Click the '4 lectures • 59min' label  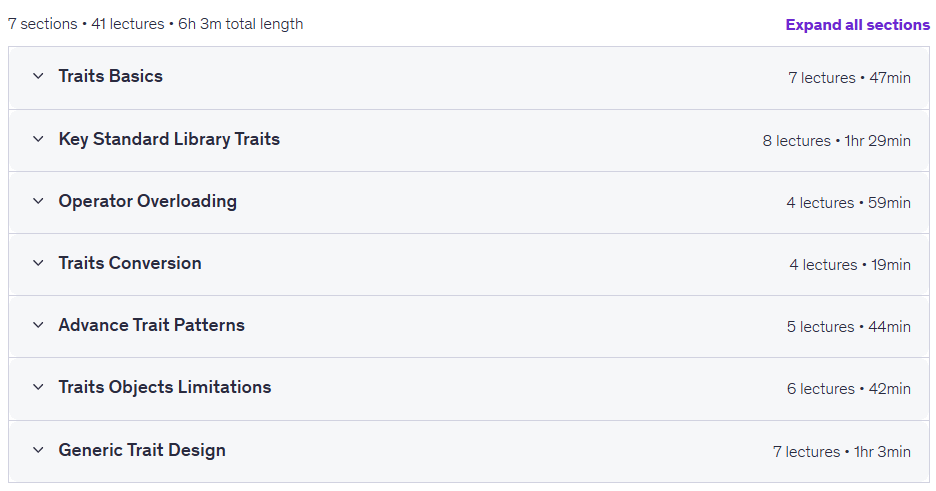848,203
